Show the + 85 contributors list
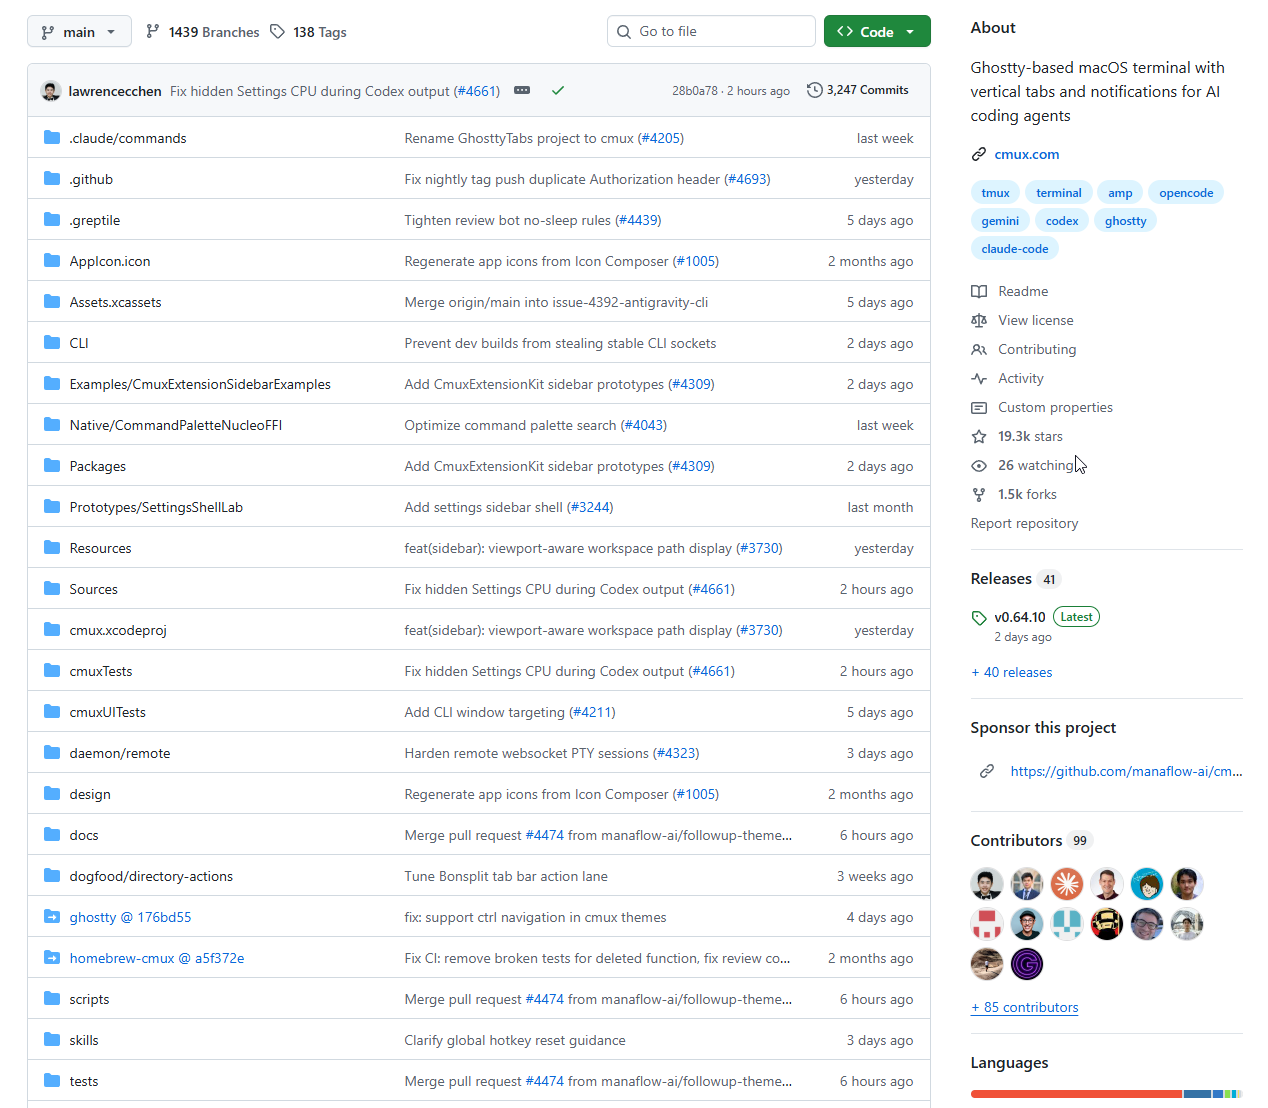The height and width of the screenshot is (1108, 1268). coord(1025,1007)
